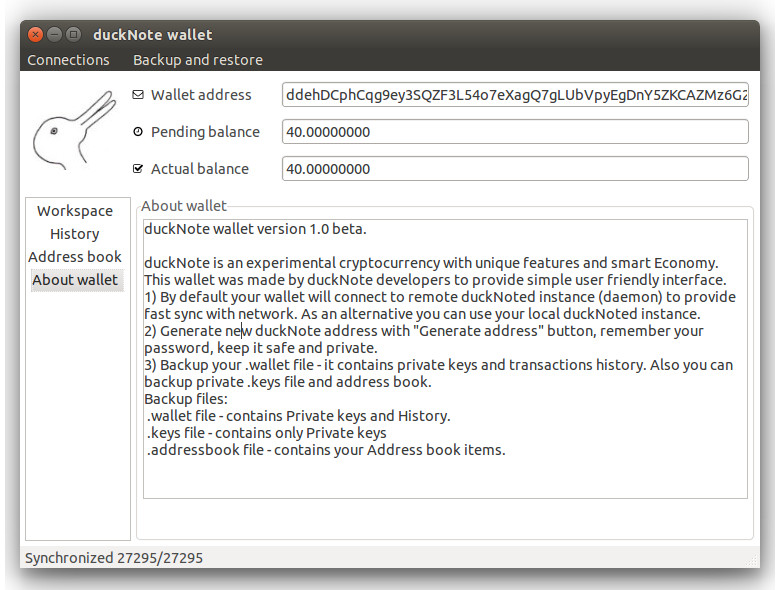Select the About wallet section
This screenshot has height=590, width=780.
pos(76,280)
